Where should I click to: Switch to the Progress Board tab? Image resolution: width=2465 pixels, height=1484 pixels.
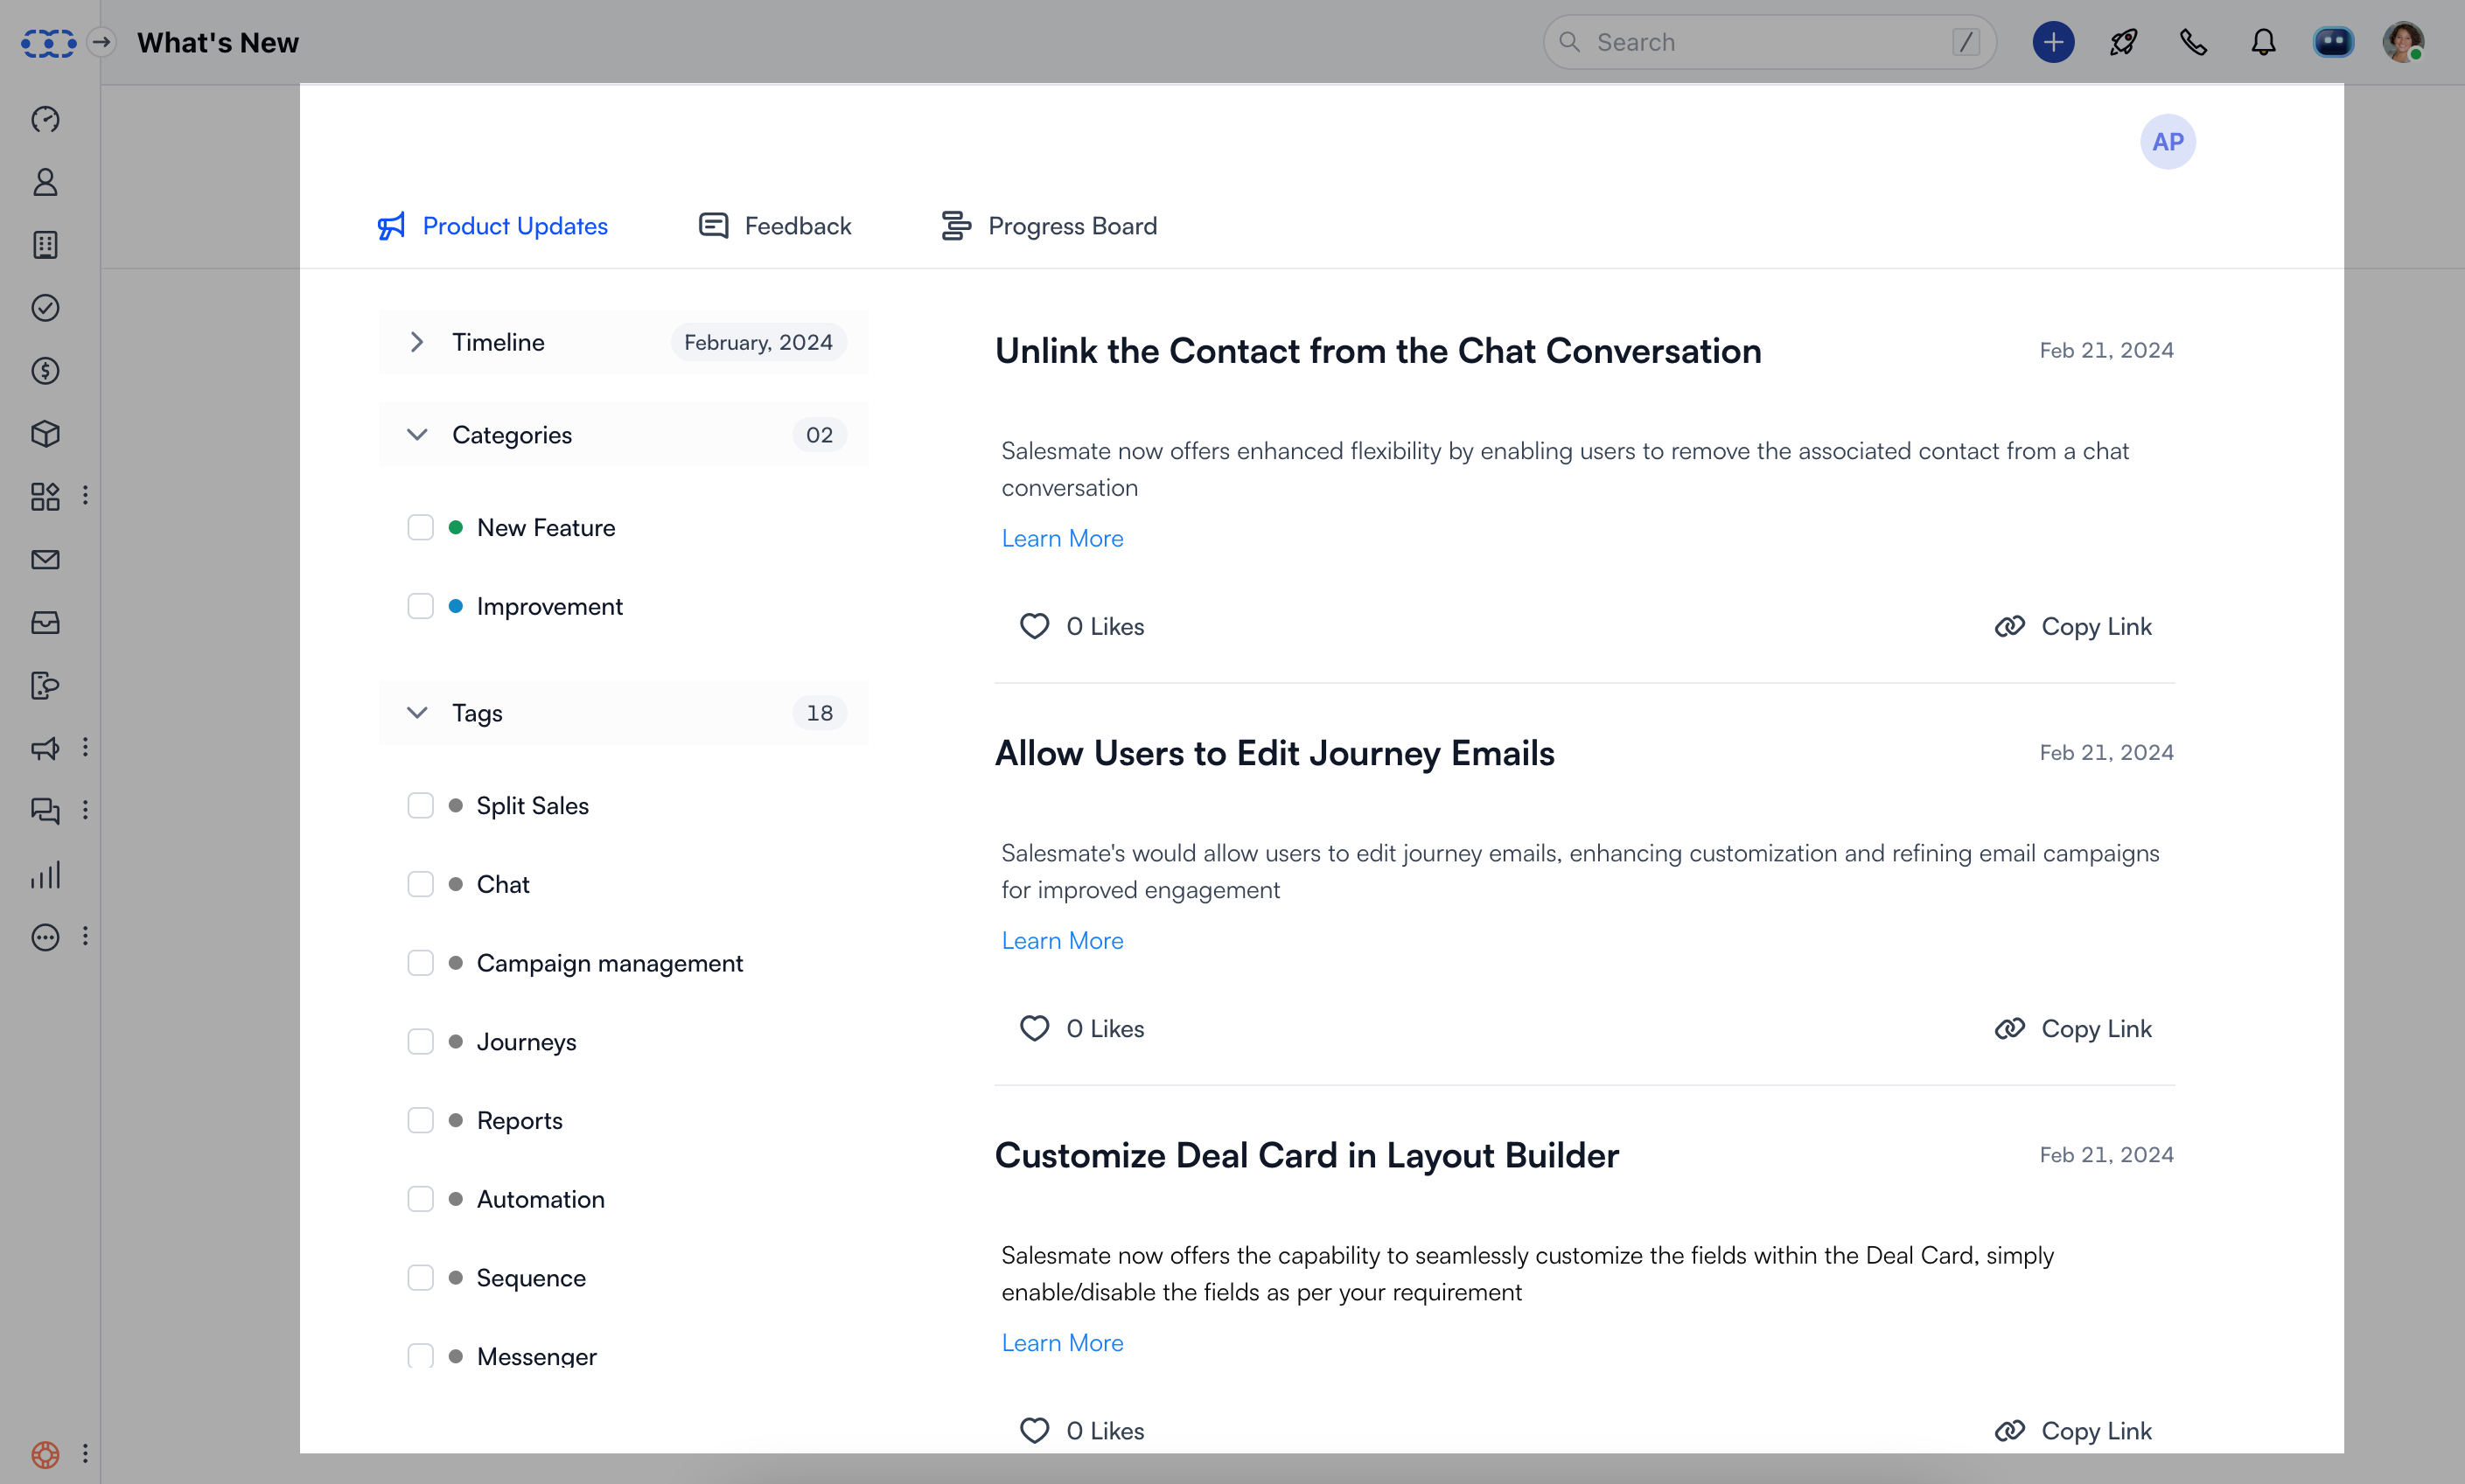pyautogui.click(x=1049, y=226)
